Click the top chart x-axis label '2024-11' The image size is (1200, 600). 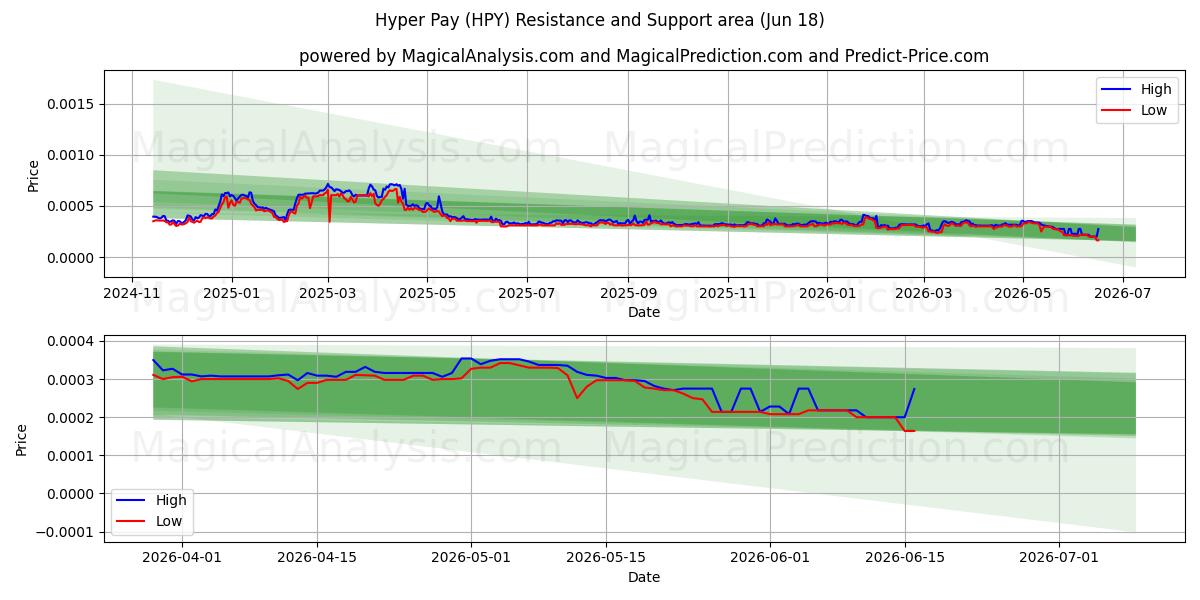(x=133, y=294)
